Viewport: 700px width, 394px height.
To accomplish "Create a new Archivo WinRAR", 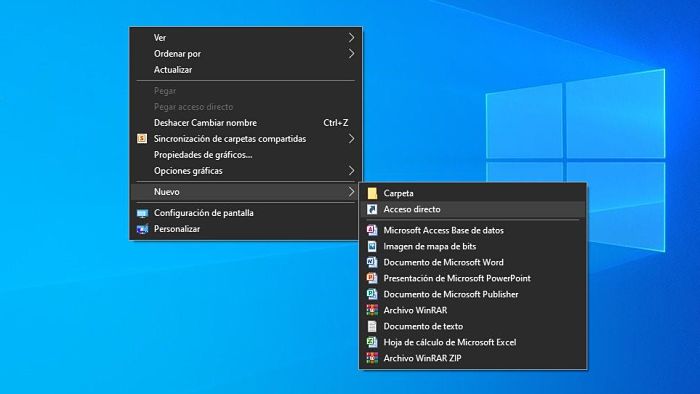I will click(473, 310).
